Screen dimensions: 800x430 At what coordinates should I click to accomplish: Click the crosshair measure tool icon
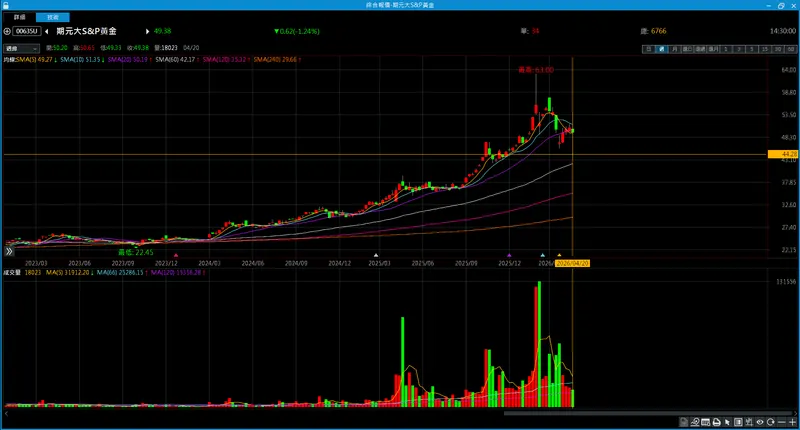pyautogui.click(x=749, y=422)
